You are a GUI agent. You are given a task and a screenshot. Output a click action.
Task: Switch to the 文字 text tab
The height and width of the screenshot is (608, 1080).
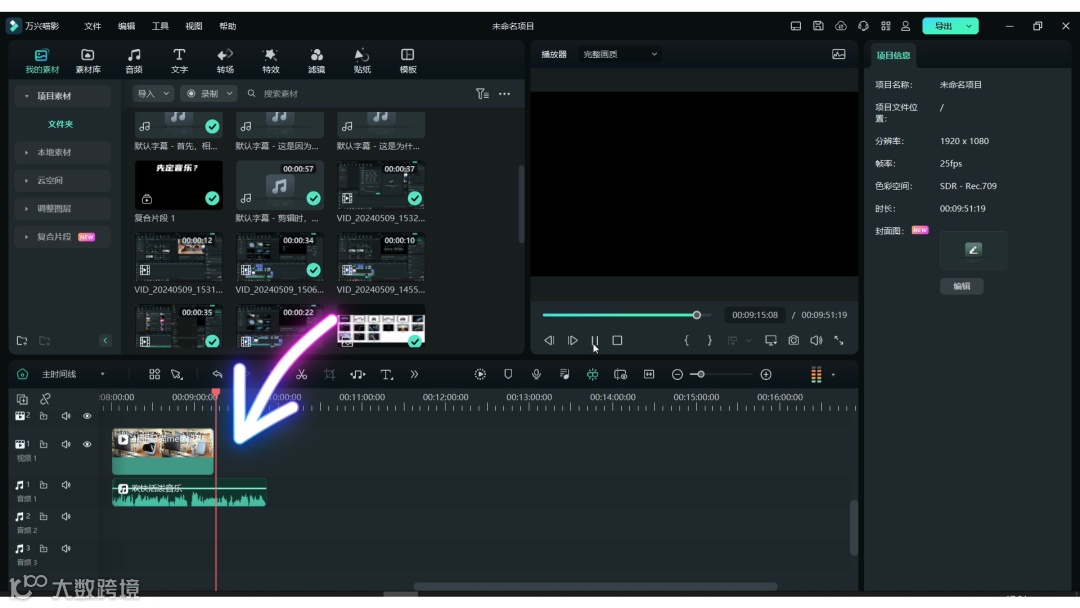click(179, 61)
